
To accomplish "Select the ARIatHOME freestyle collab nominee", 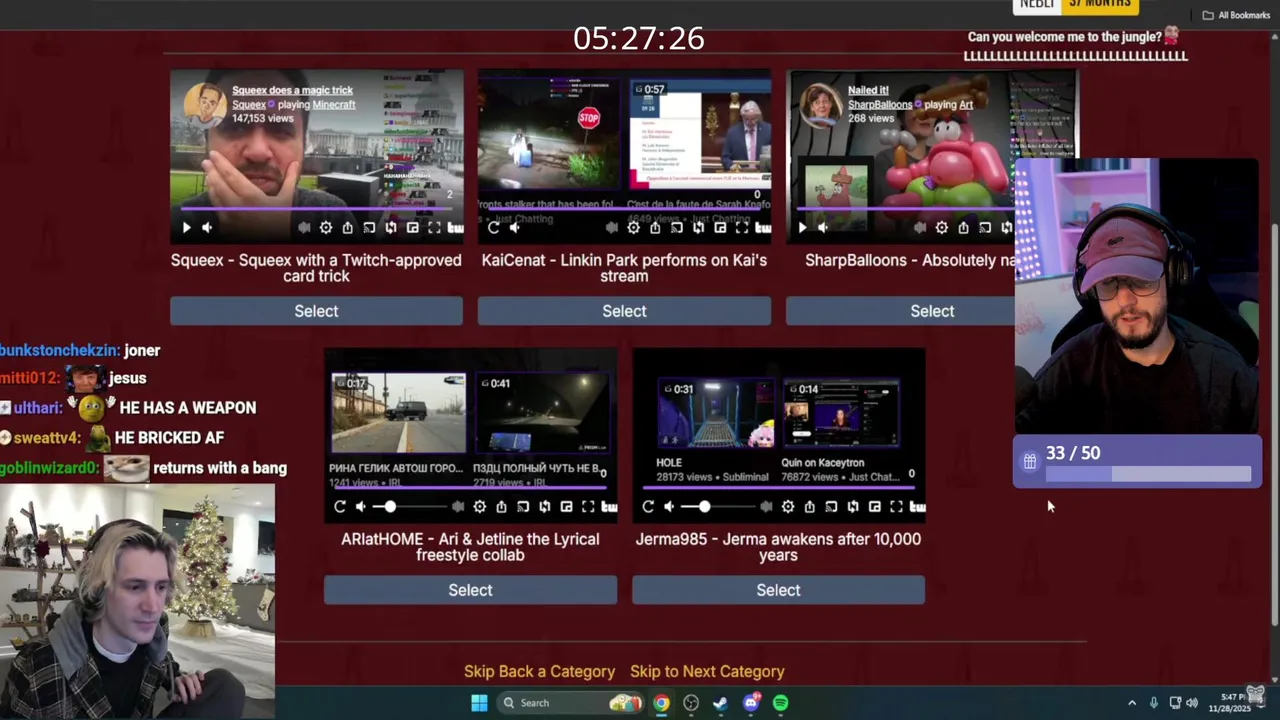I will (470, 590).
